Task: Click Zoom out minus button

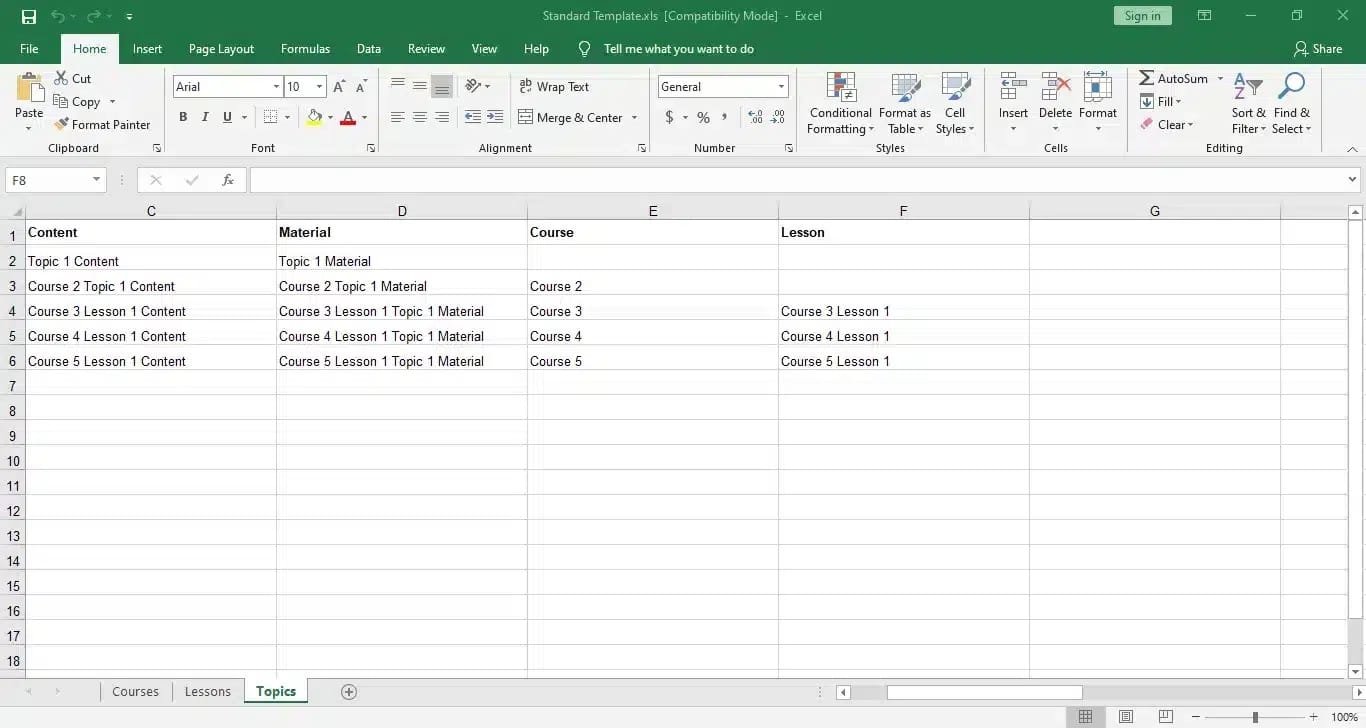Action: pos(1196,717)
